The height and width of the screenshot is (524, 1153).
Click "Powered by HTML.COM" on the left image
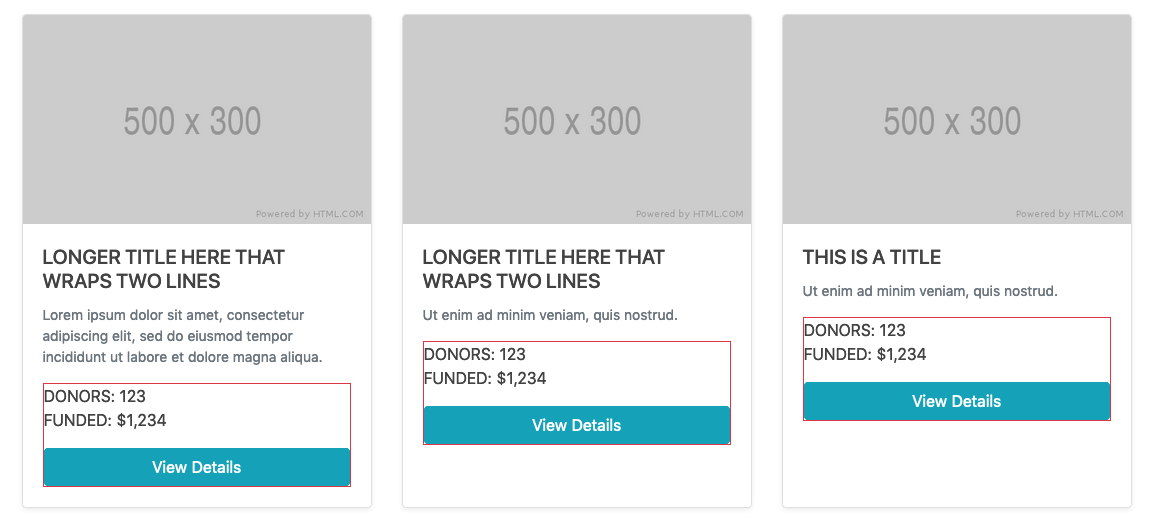click(309, 214)
